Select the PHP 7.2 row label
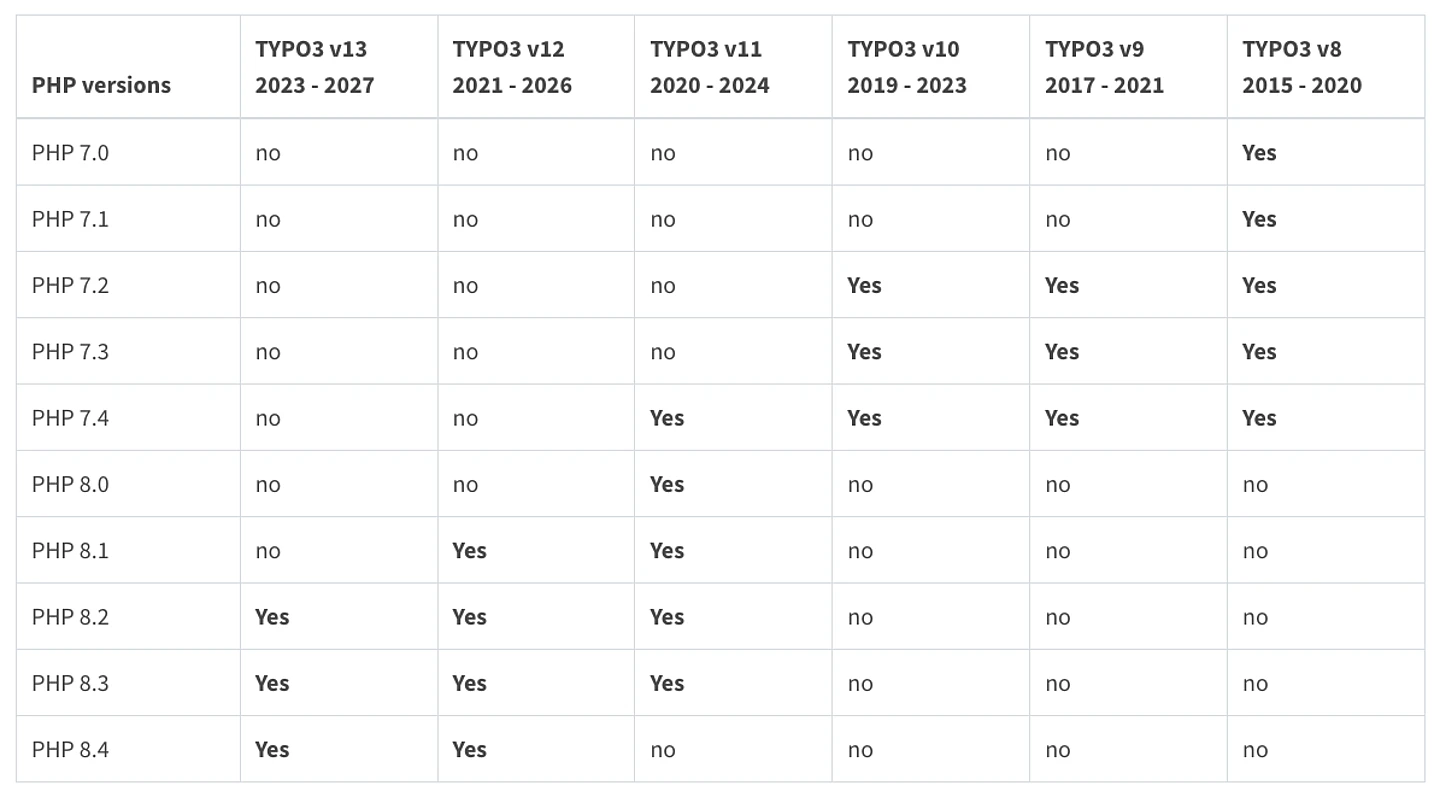The image size is (1440, 797). pyautogui.click(x=70, y=285)
